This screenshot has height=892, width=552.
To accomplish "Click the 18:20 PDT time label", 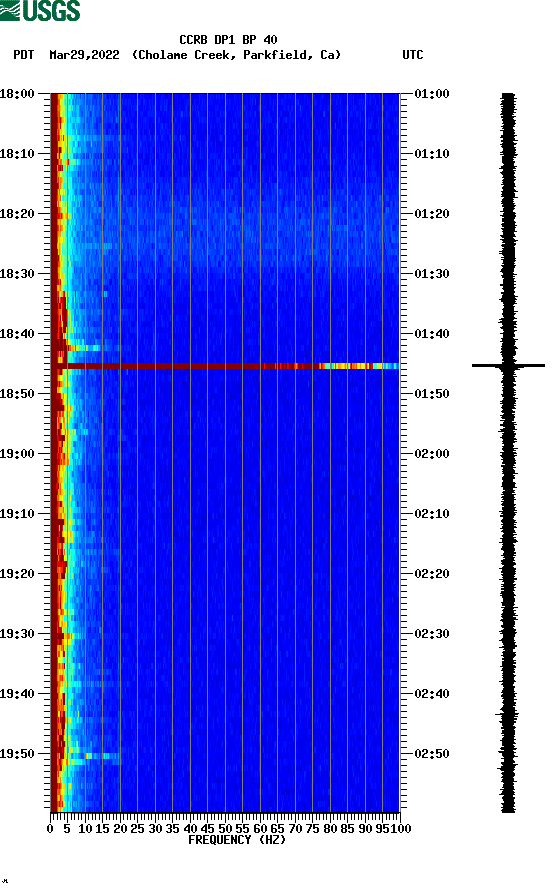I will (x=17, y=214).
